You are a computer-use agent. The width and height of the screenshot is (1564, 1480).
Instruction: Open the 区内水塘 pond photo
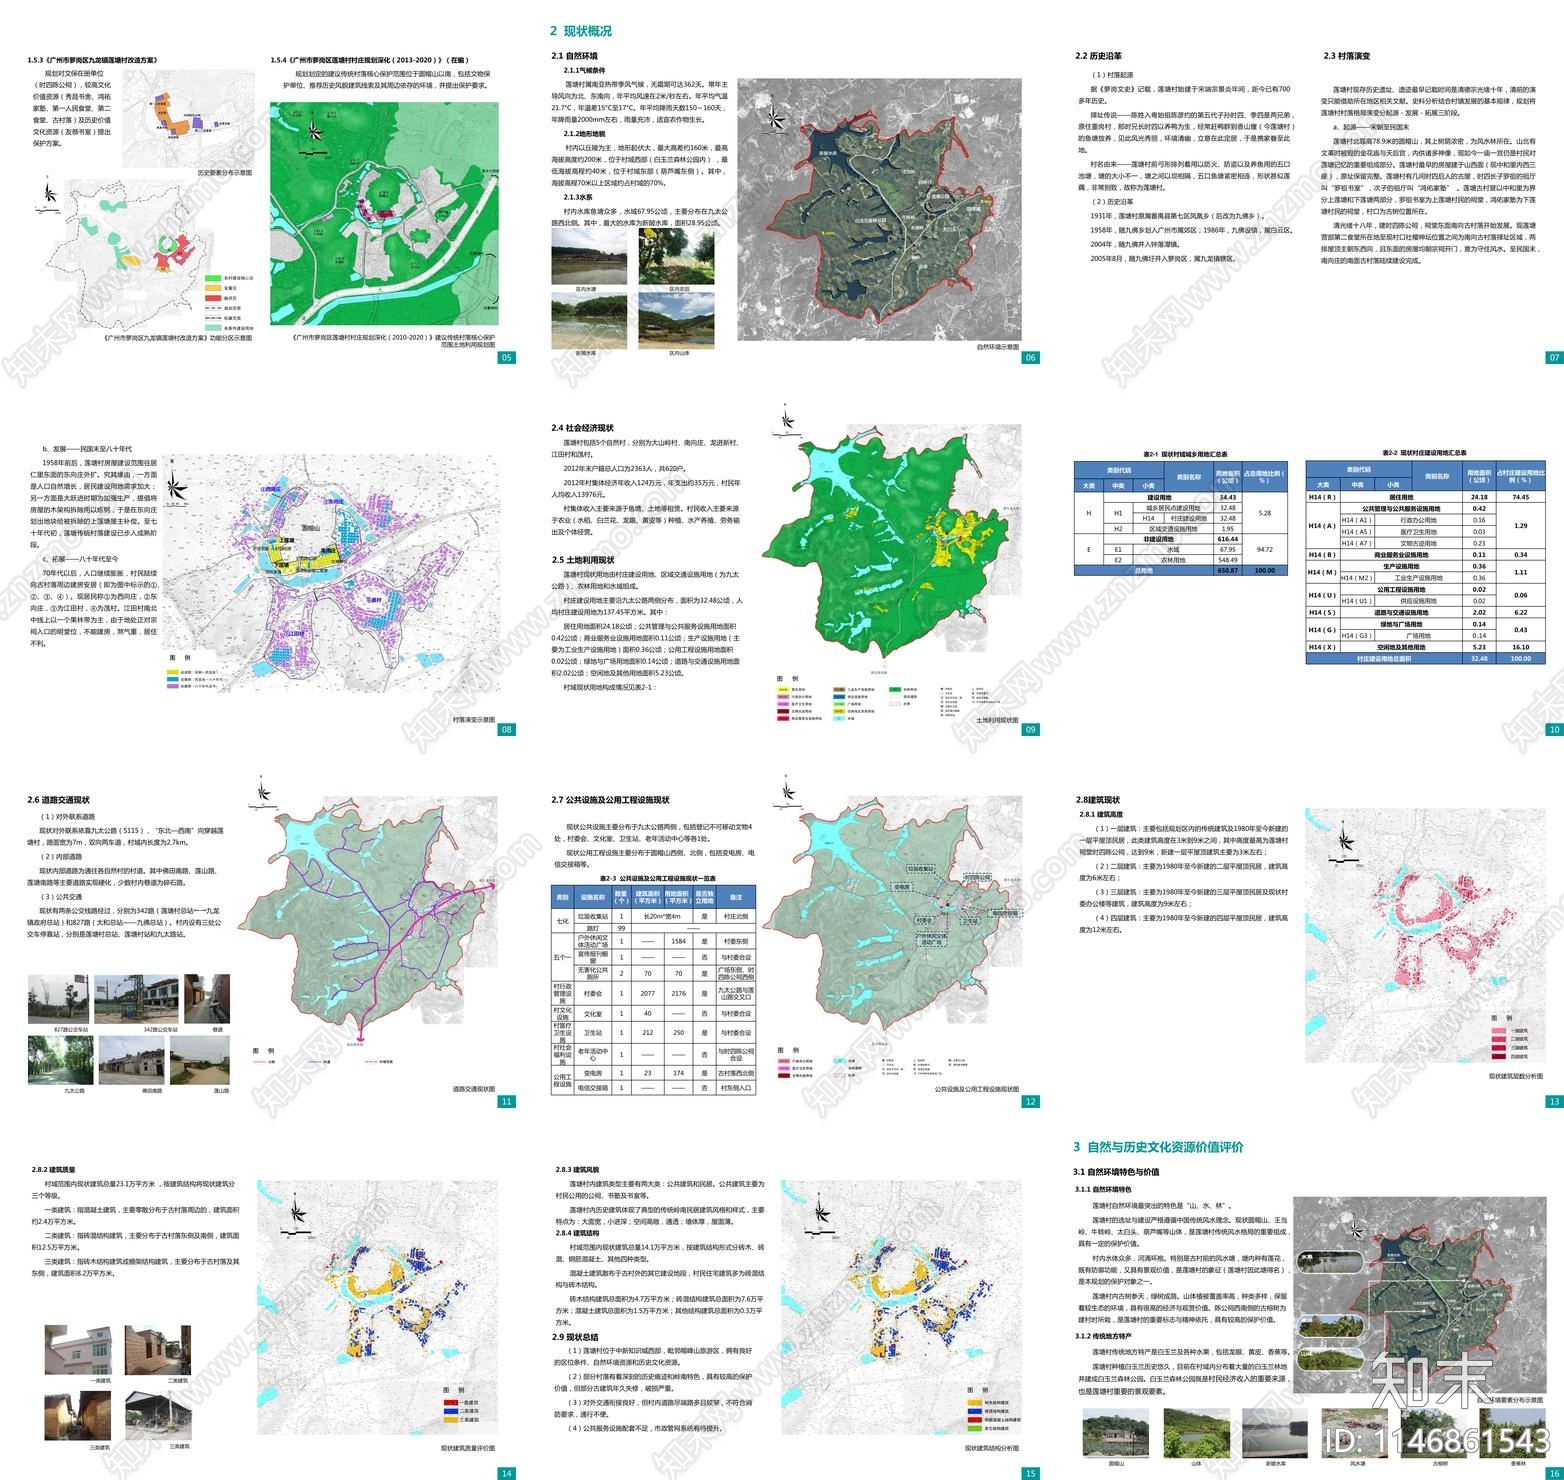(x=589, y=256)
